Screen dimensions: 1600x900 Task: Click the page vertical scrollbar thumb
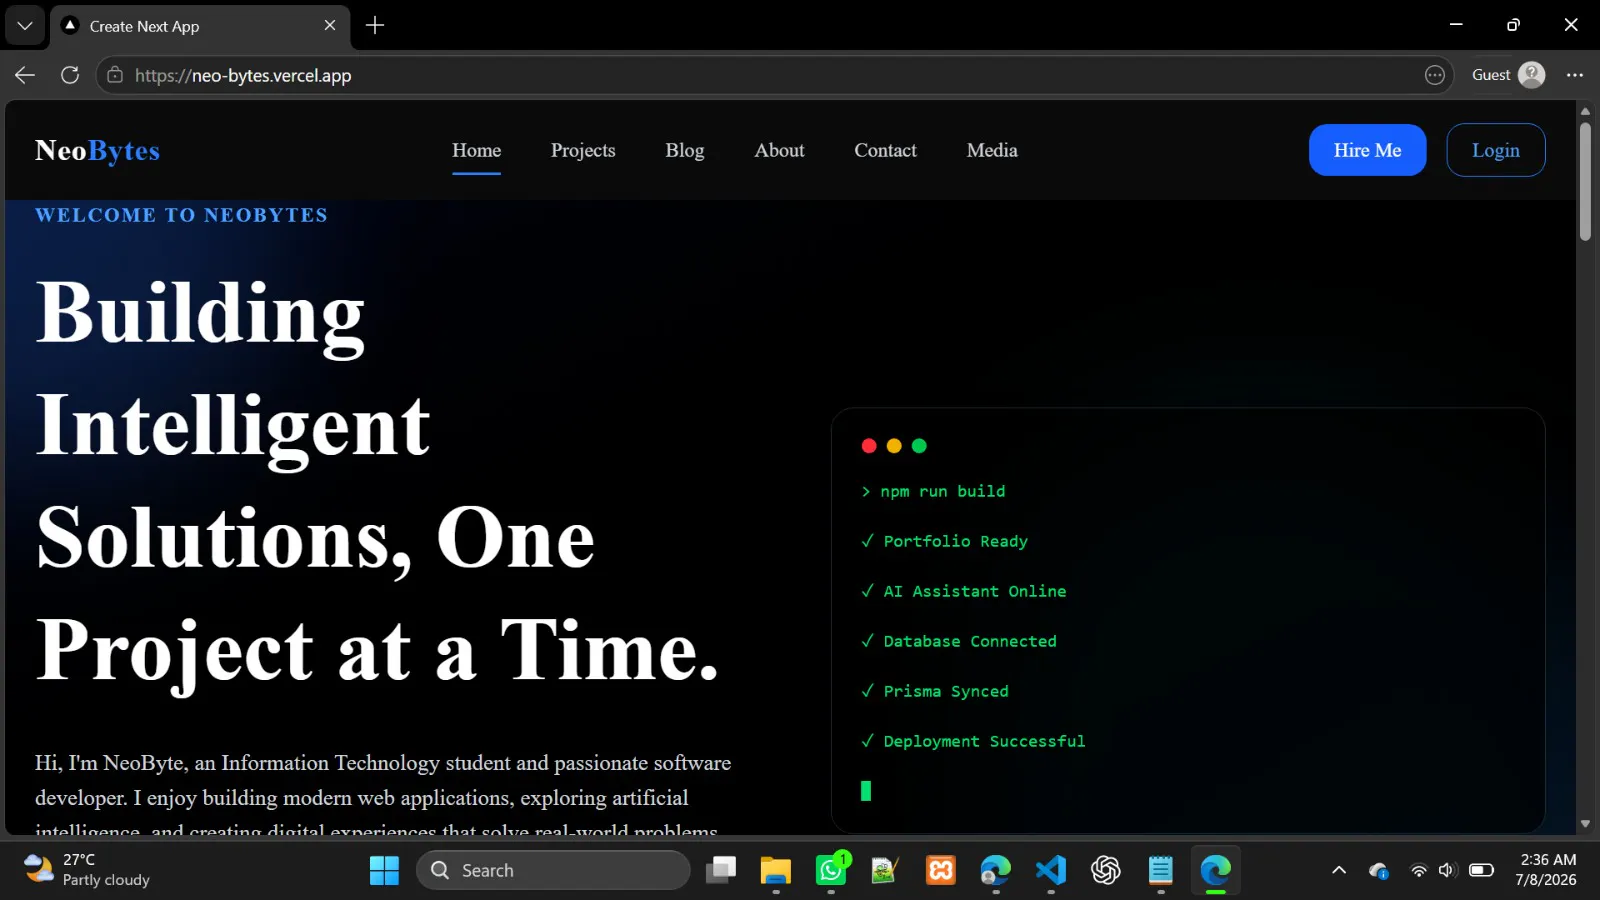1585,182
